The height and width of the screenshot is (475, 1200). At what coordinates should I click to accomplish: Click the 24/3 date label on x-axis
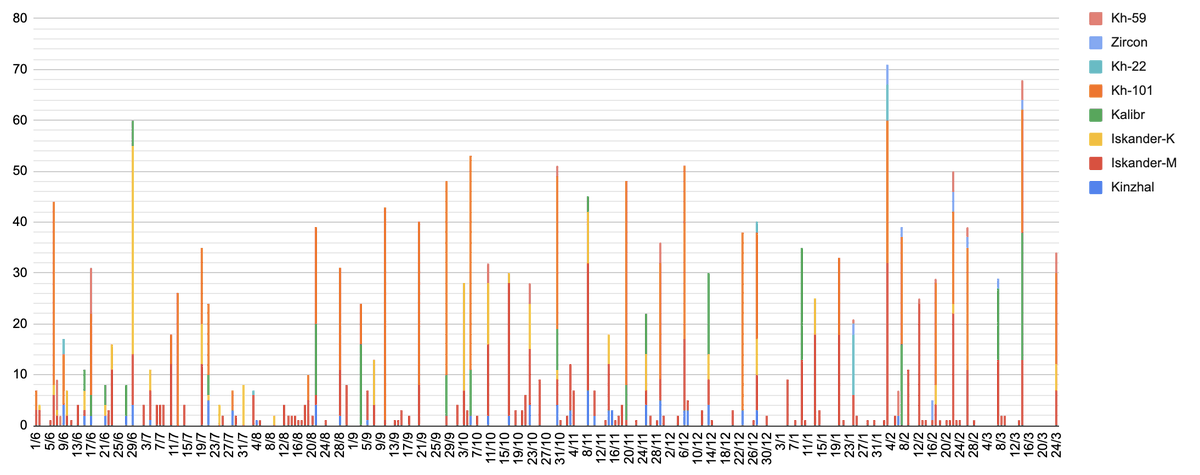click(1056, 447)
